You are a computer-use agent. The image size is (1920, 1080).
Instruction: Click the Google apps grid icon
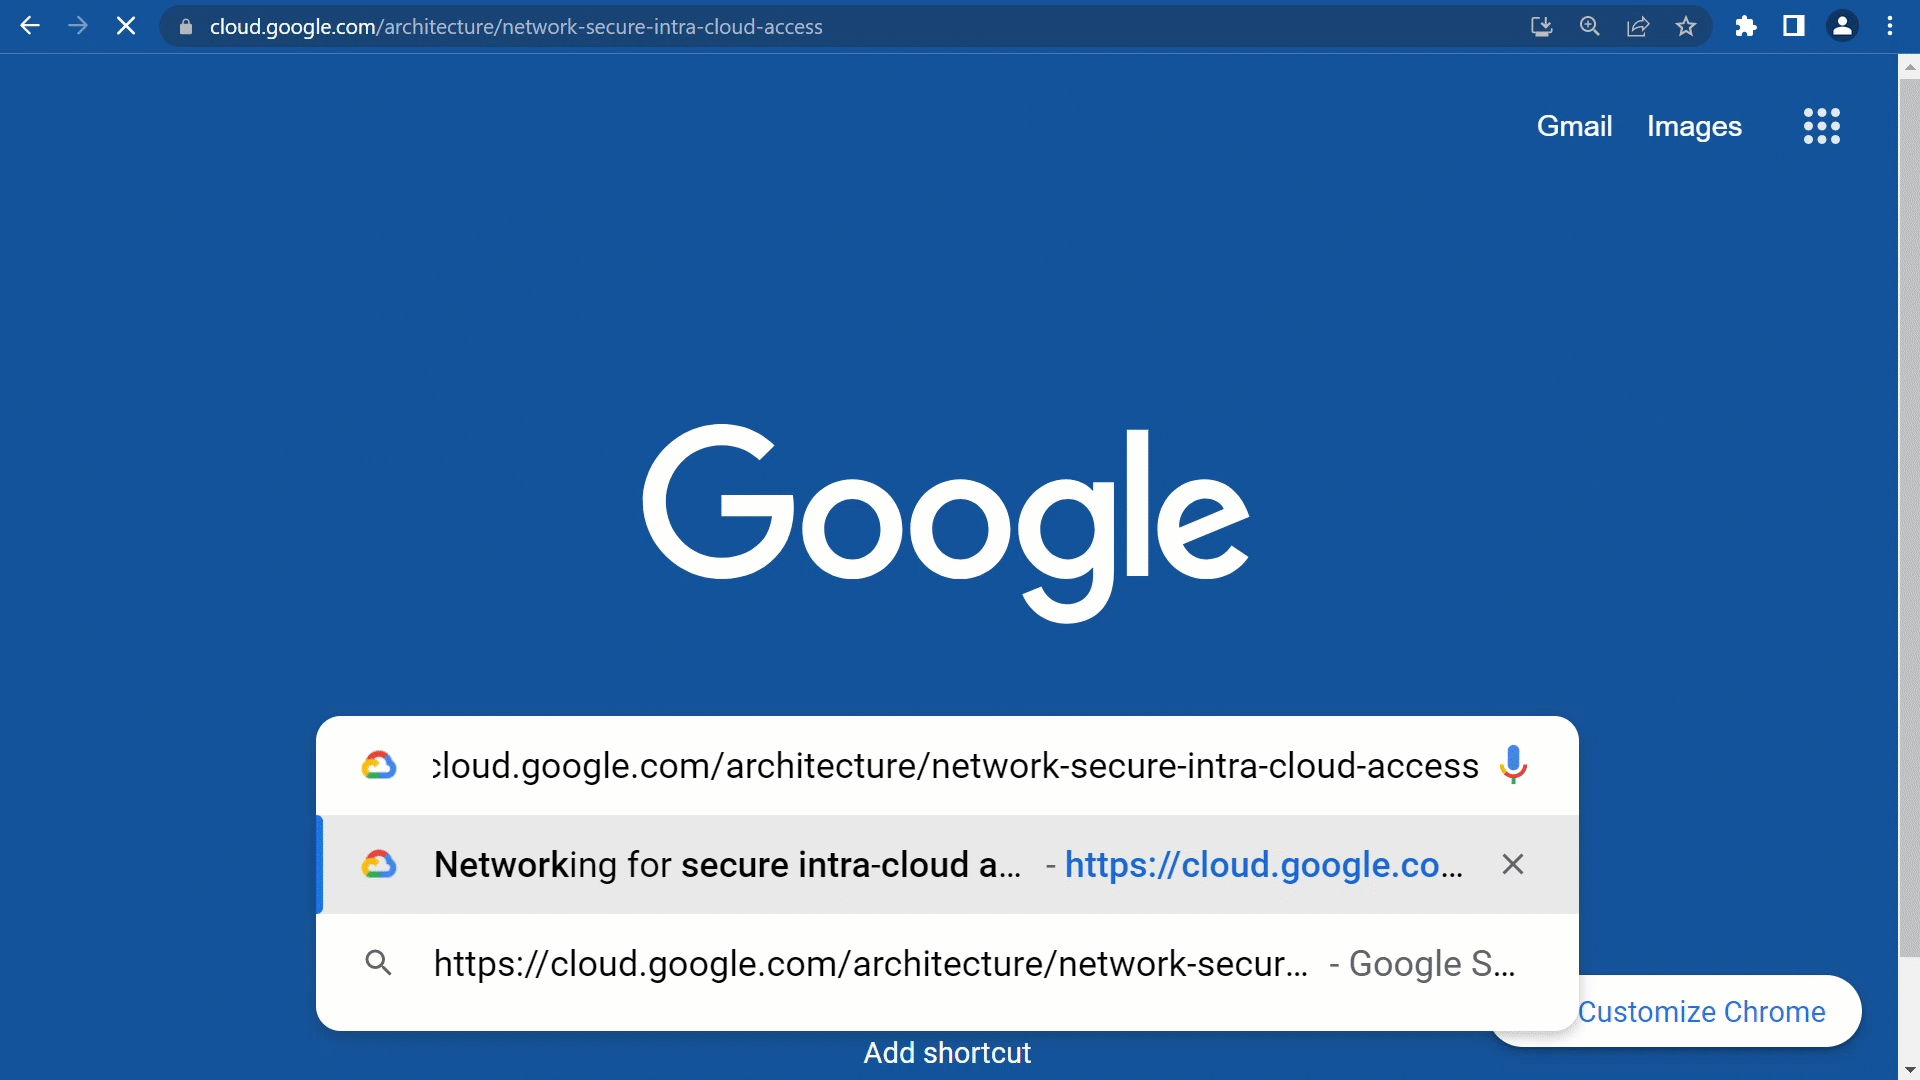click(1822, 125)
